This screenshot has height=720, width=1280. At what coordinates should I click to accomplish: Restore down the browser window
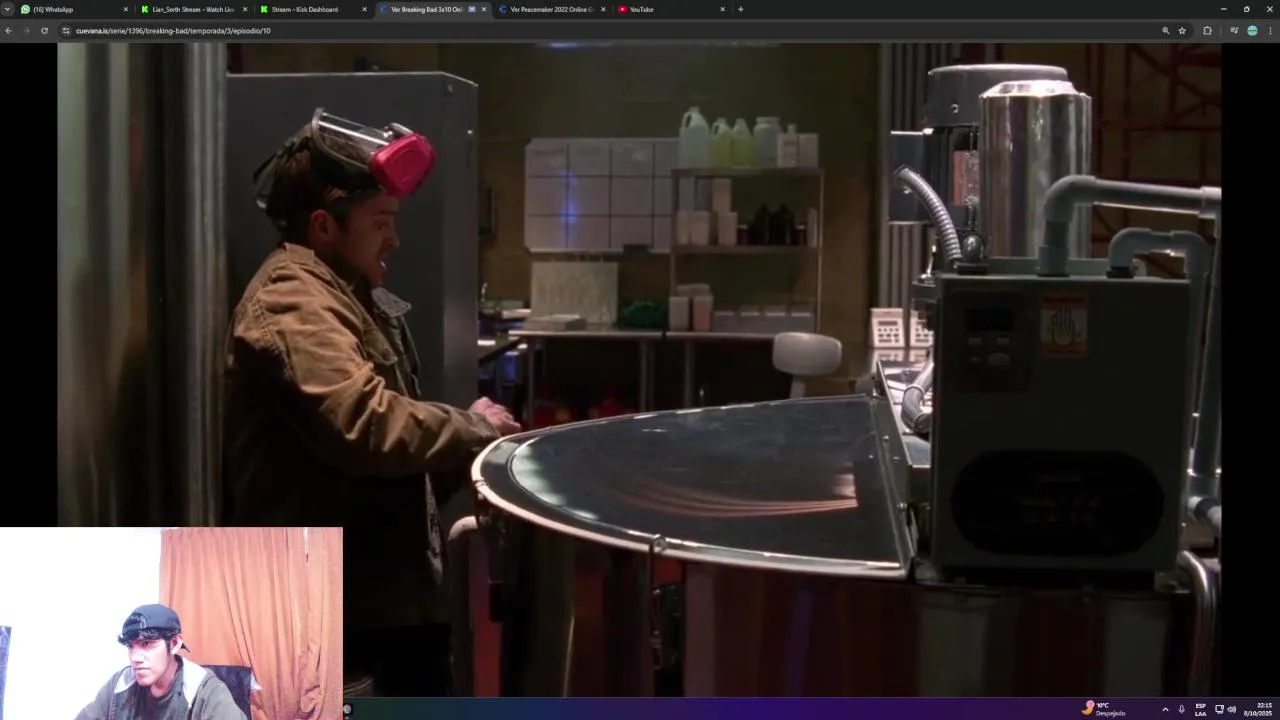[x=1246, y=9]
